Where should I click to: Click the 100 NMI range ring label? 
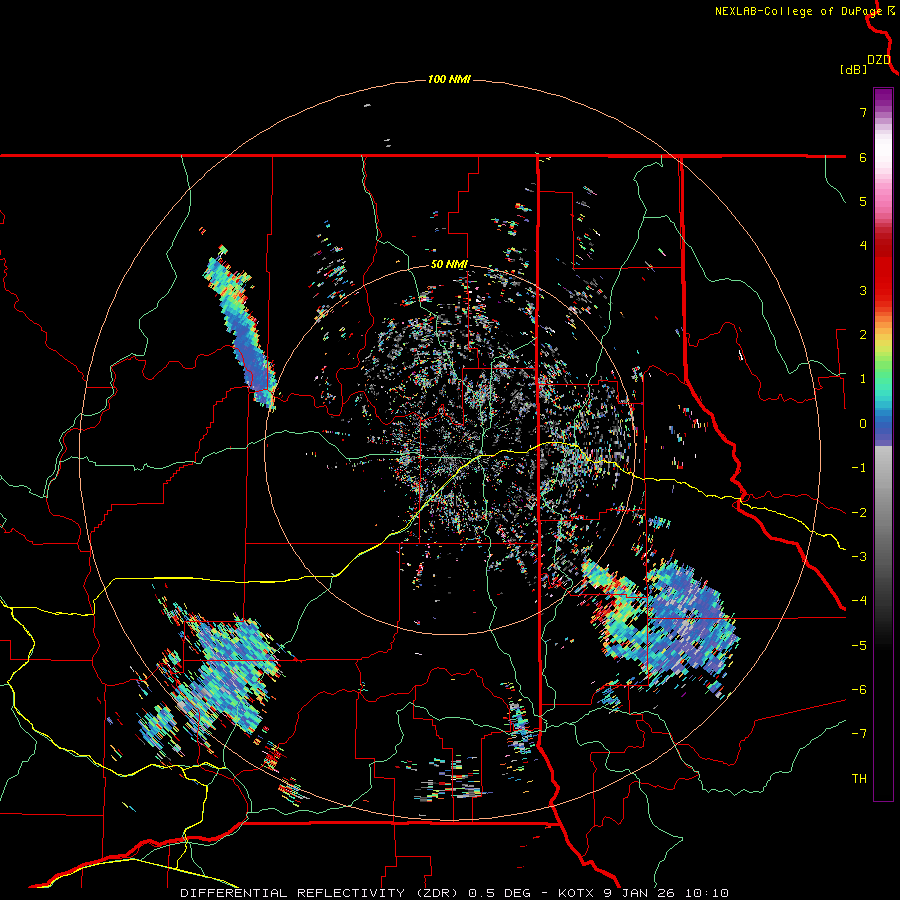449,79
